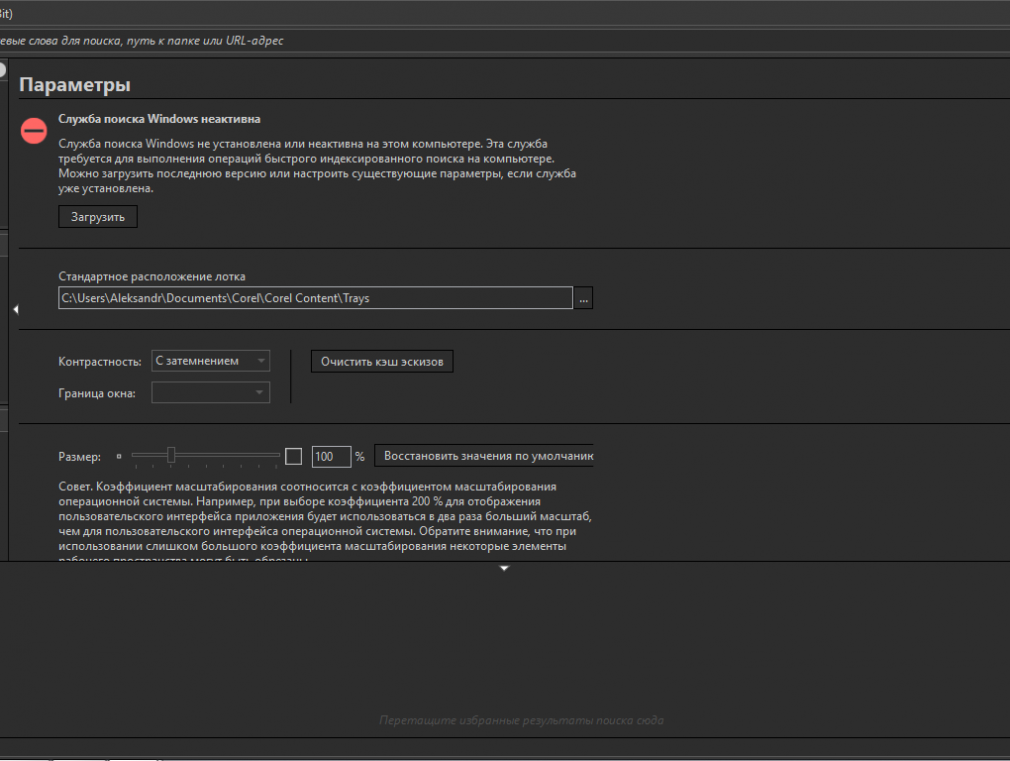Click the small size icon by slider
This screenshot has height=761, width=1010.
pos(119,456)
